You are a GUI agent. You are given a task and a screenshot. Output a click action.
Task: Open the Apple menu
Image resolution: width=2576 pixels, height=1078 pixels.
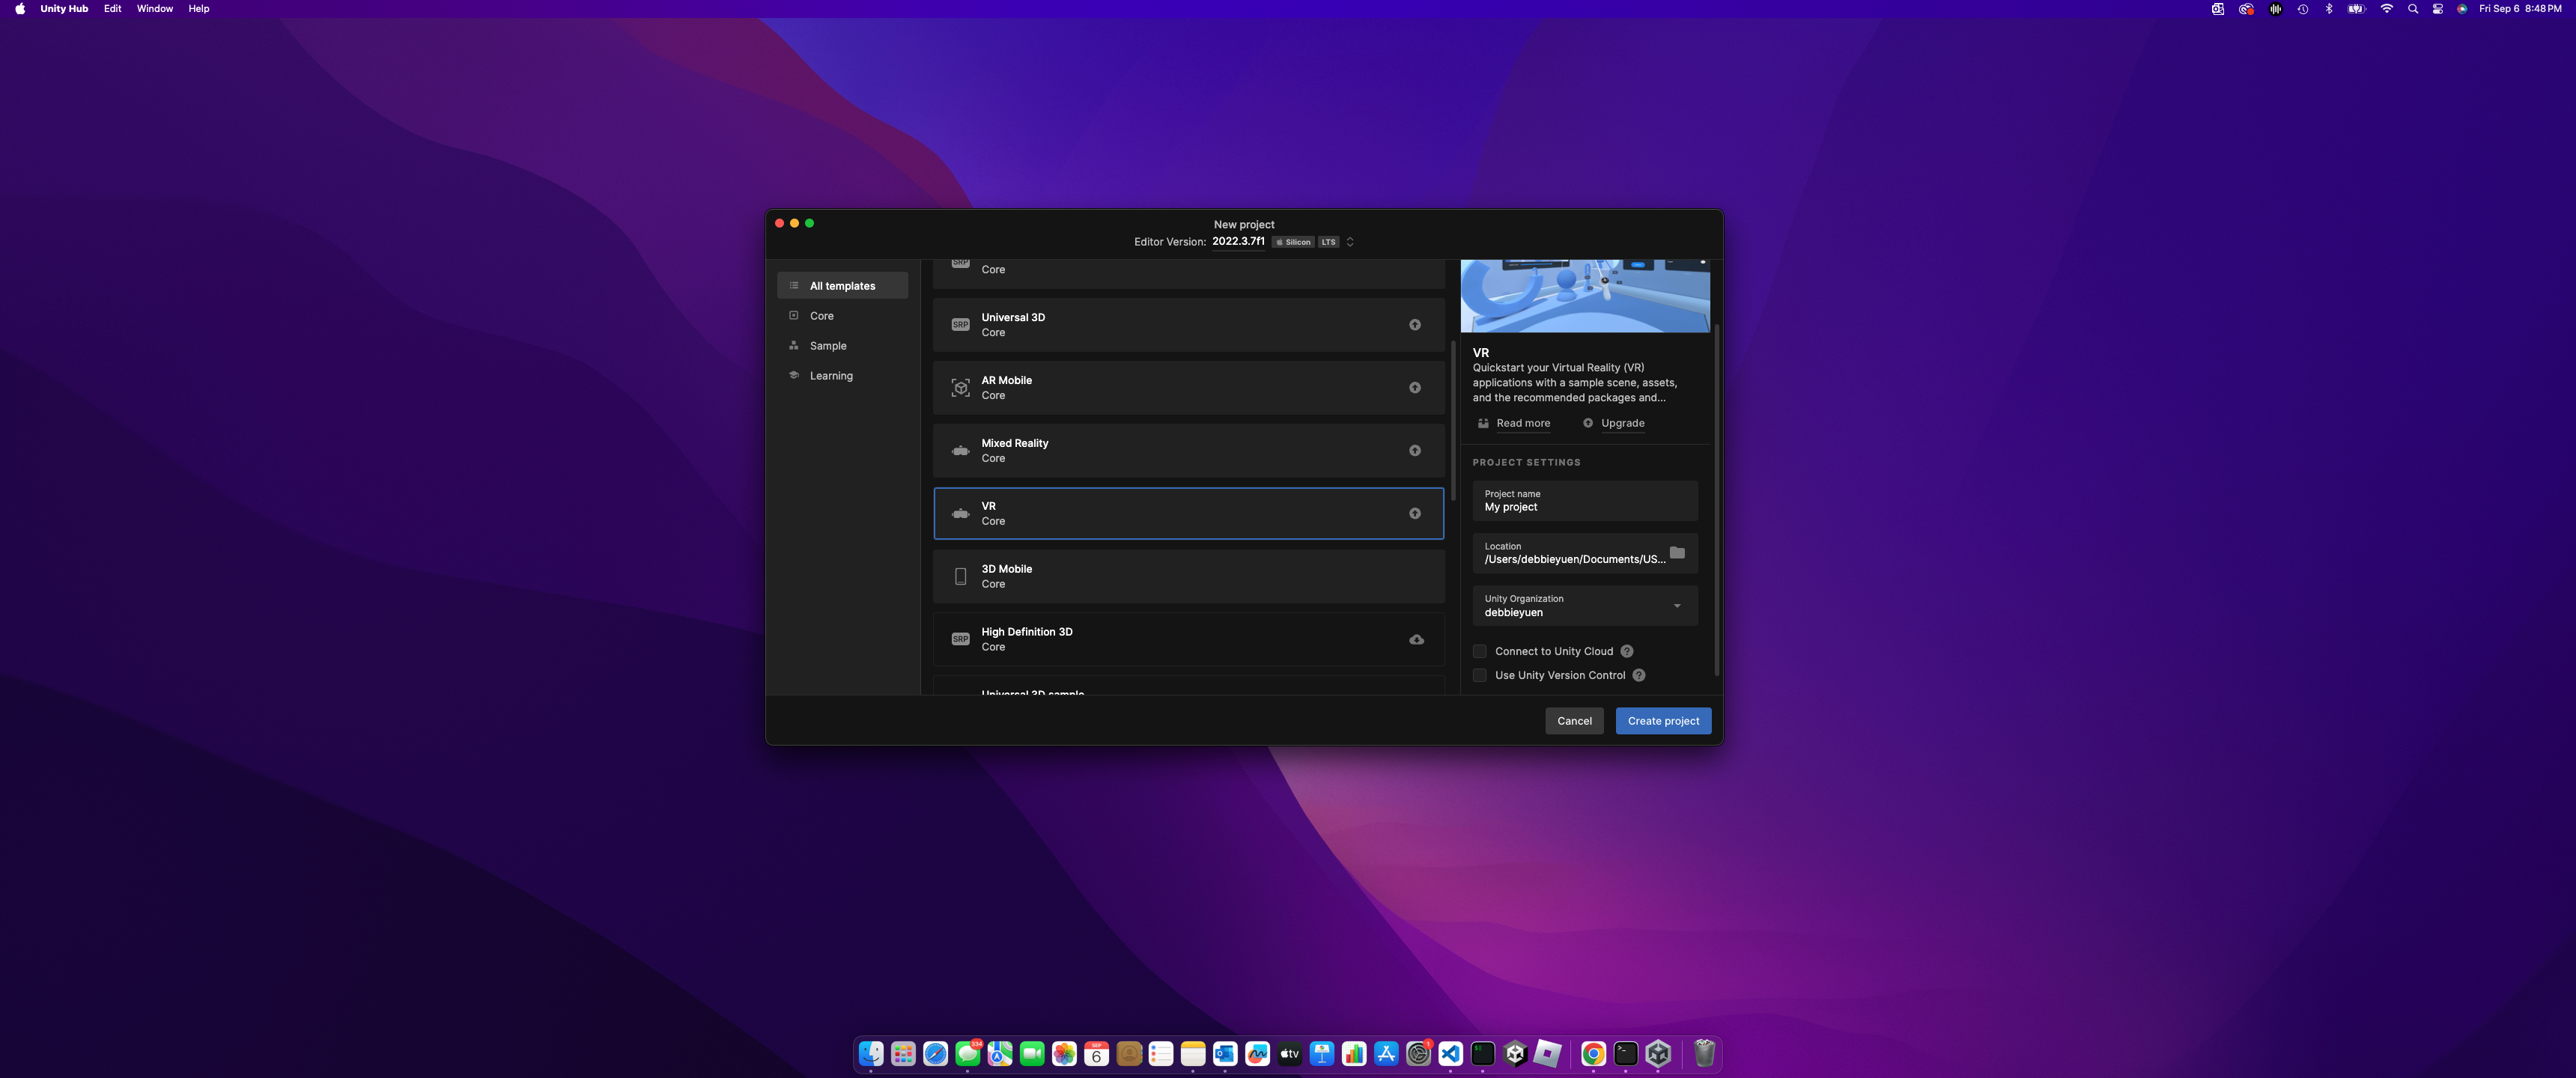tap(20, 9)
